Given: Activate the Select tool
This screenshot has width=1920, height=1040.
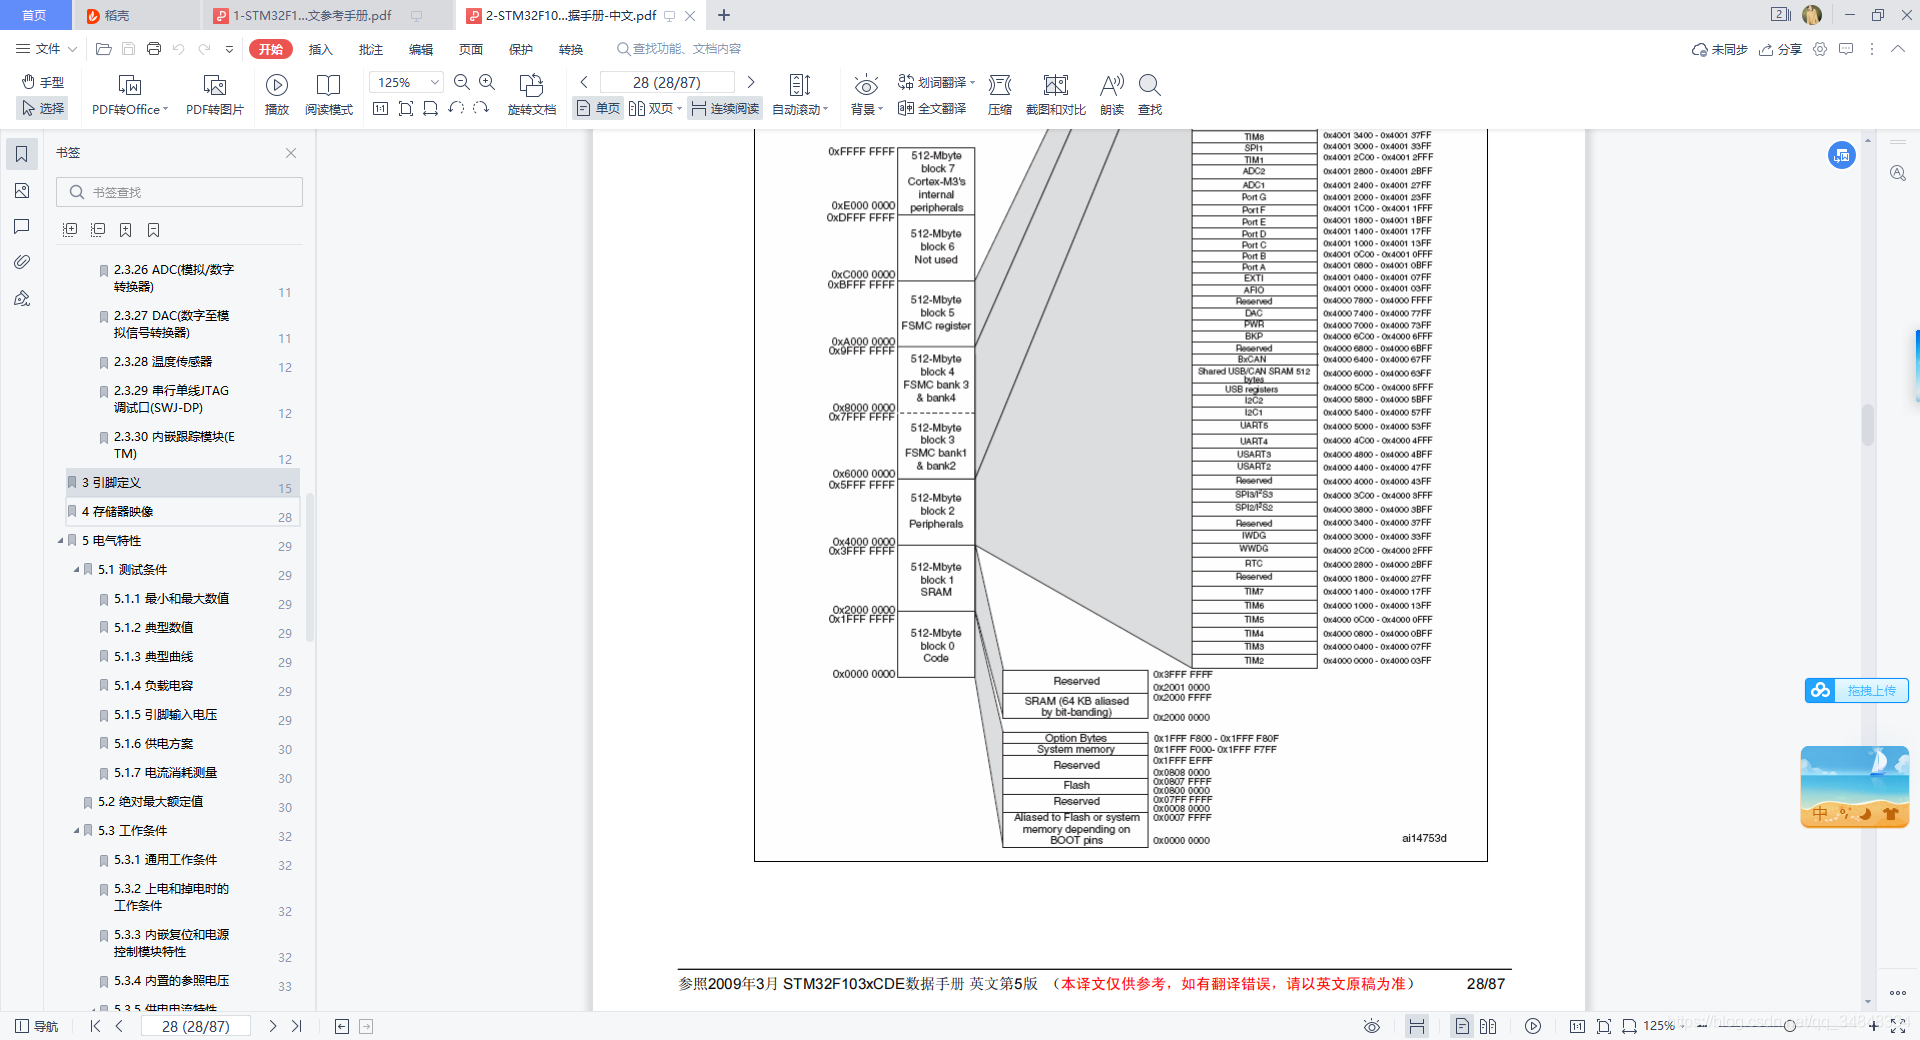Looking at the screenshot, I should (x=43, y=108).
